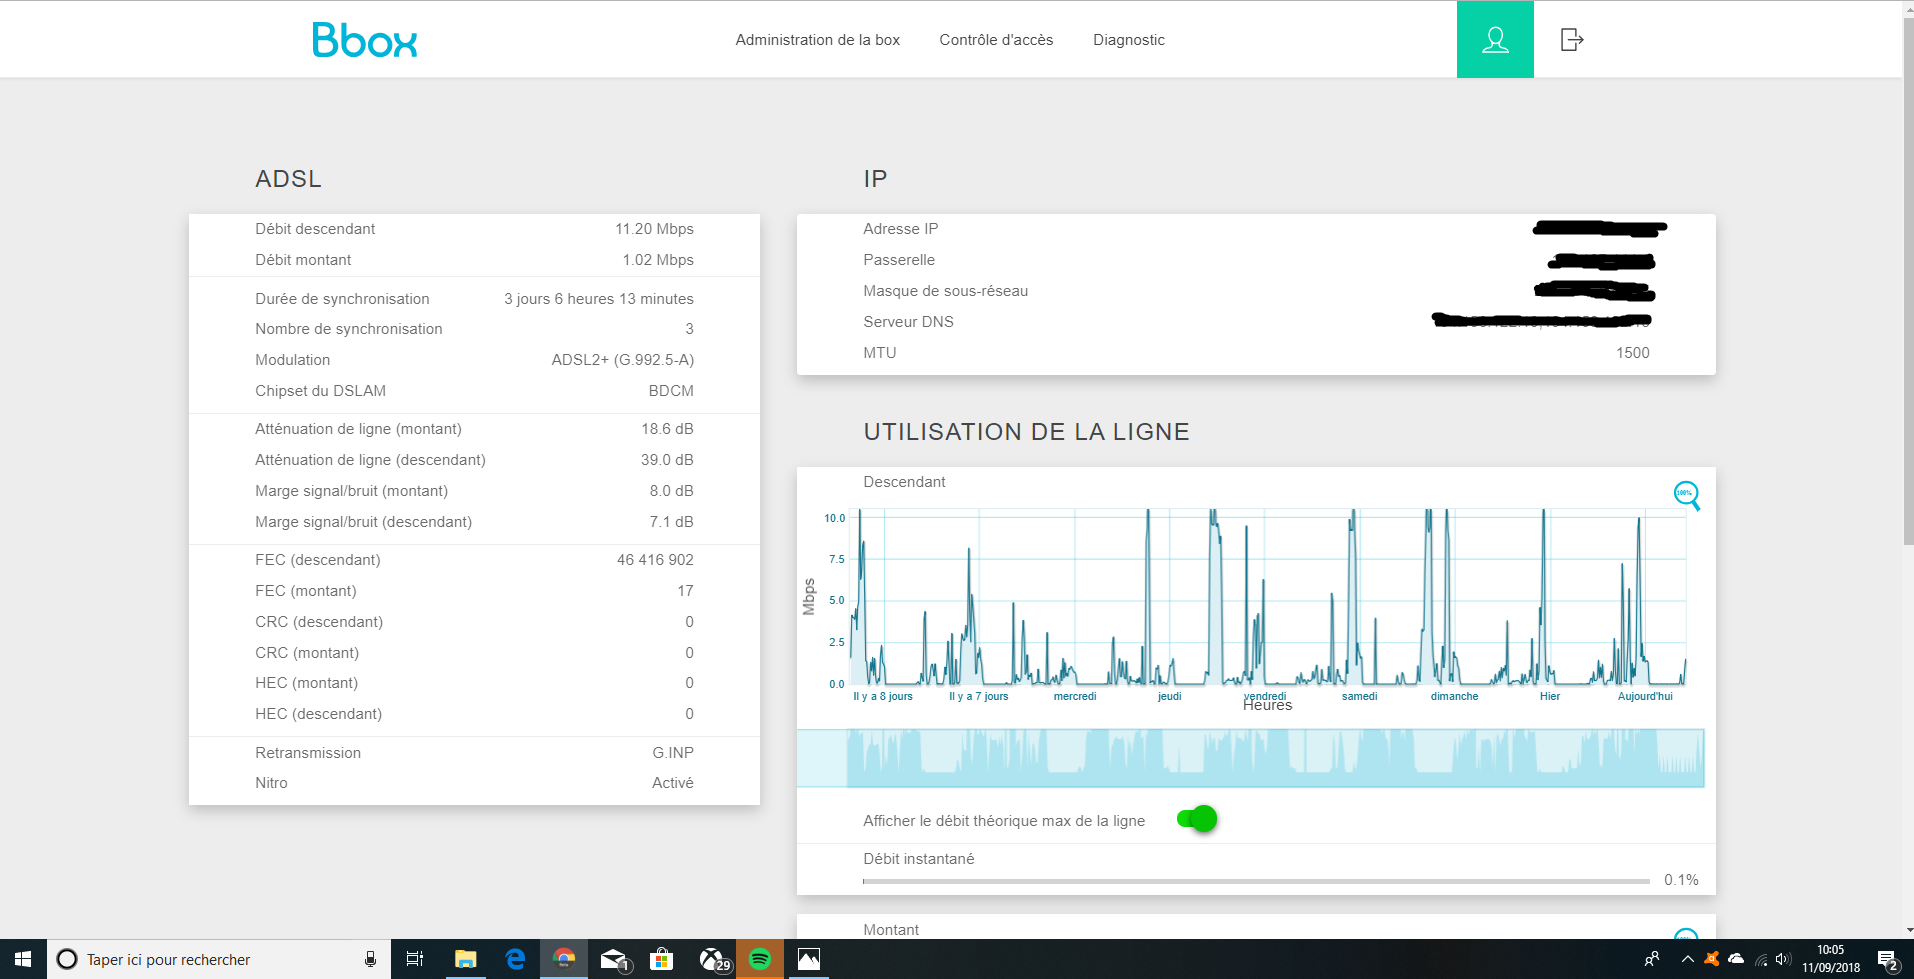Switch to Chrome in taskbar
The height and width of the screenshot is (979, 1914).
point(564,959)
